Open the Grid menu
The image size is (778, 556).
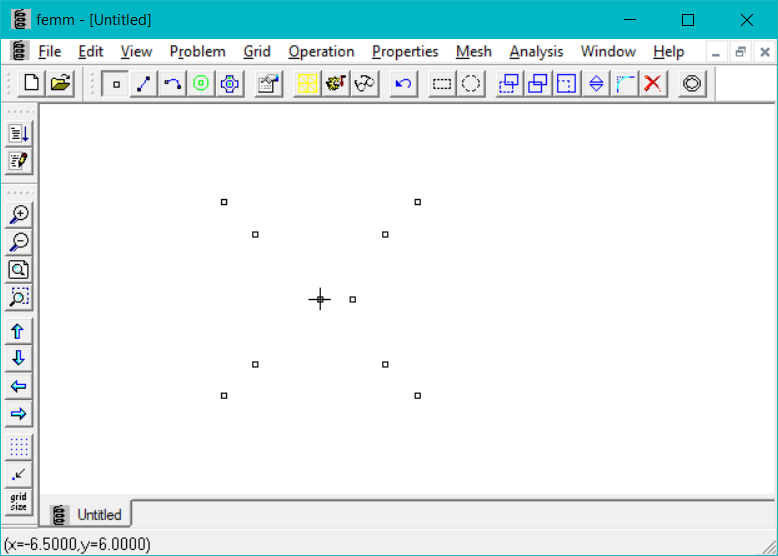coord(257,52)
